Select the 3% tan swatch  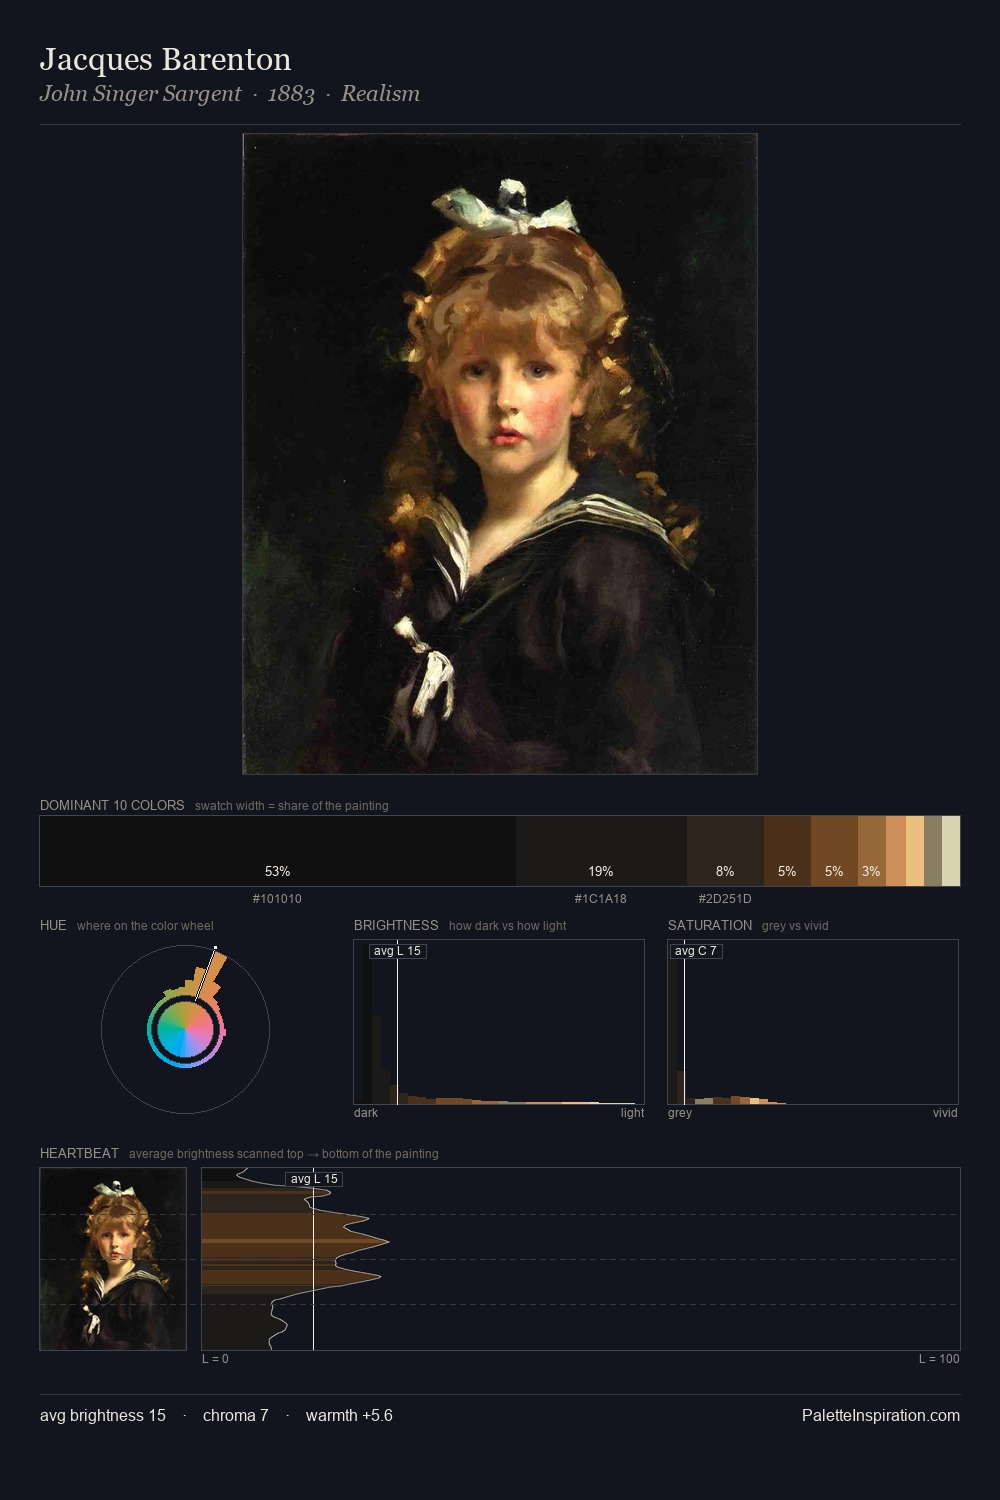click(872, 851)
